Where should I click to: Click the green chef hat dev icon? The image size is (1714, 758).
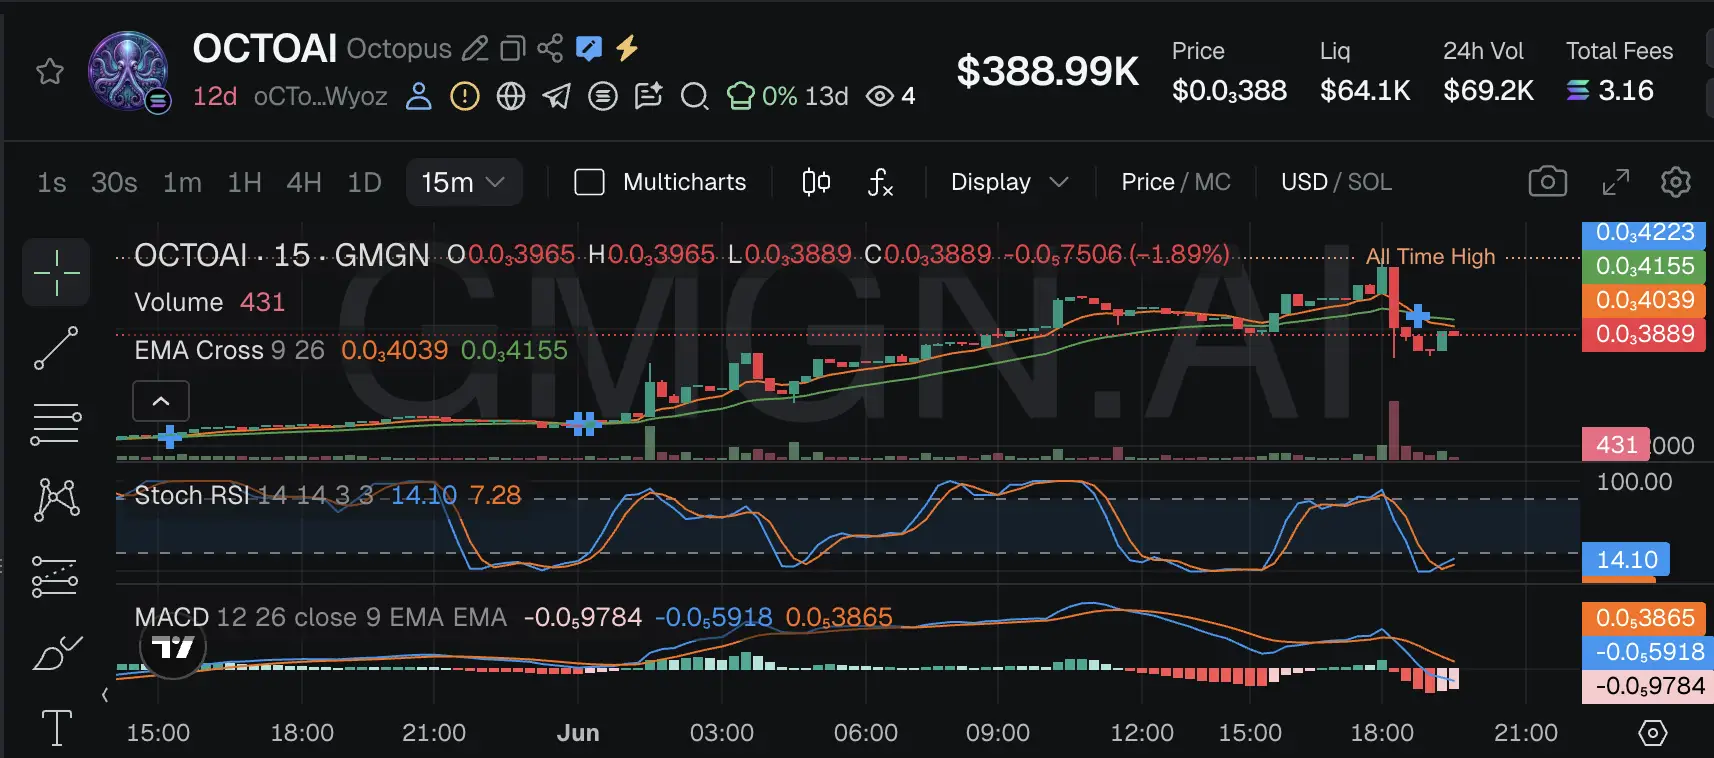pyautogui.click(x=741, y=96)
